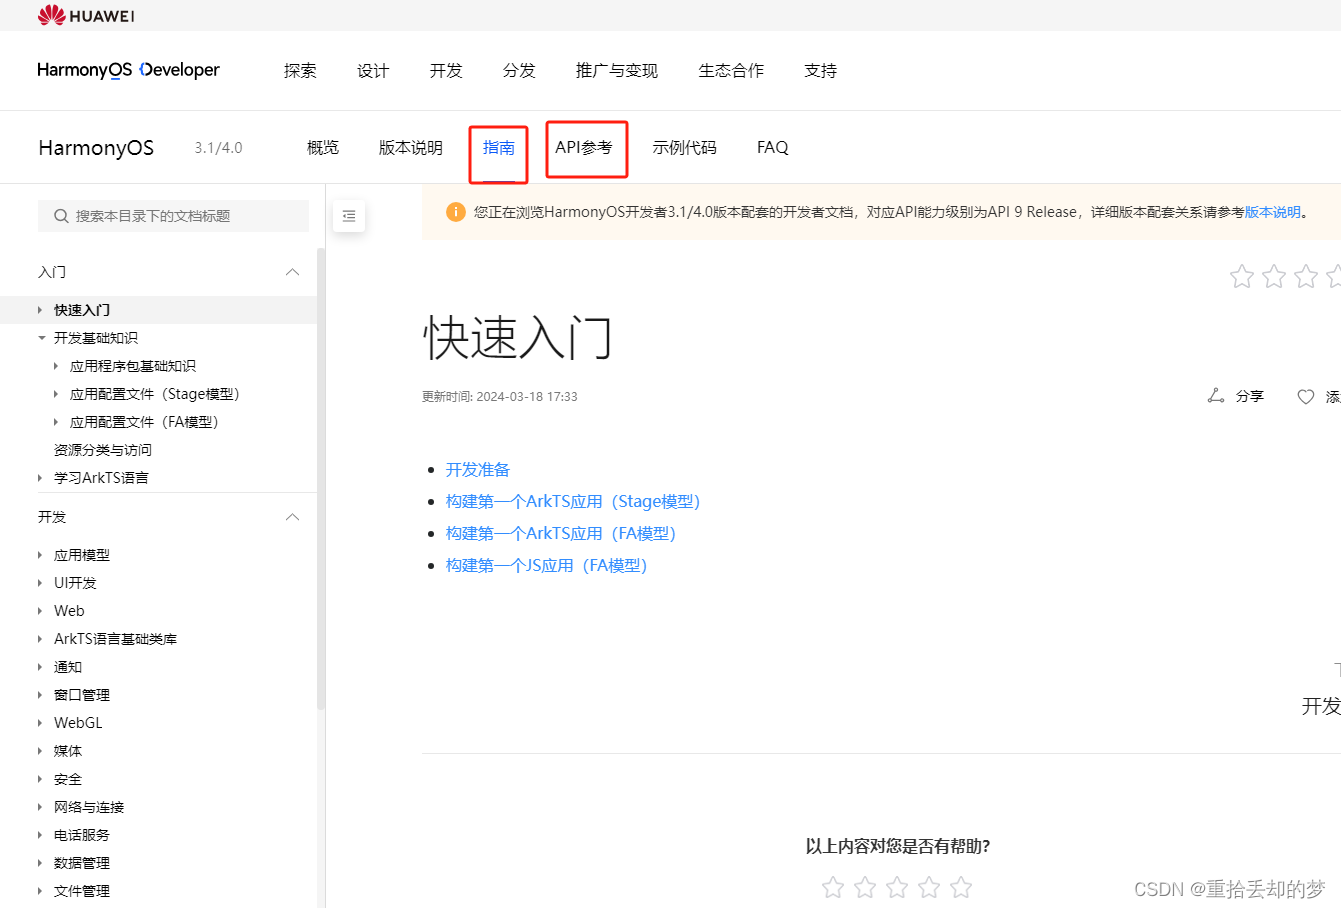Rate three stars in the bottom feedback row
The width and height of the screenshot is (1341, 908).
point(897,887)
